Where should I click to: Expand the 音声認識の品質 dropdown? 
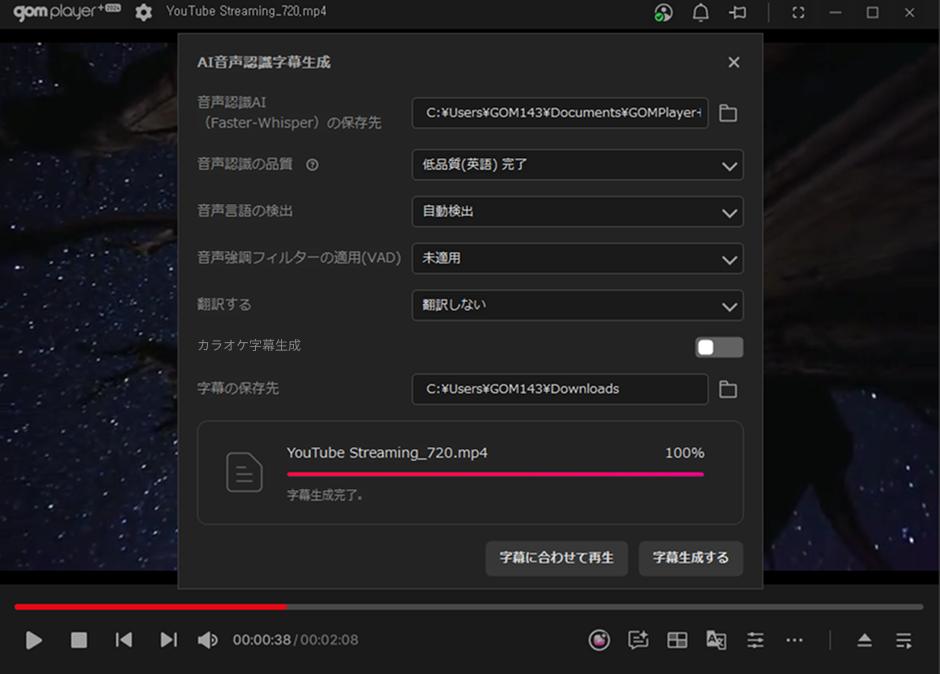[577, 165]
